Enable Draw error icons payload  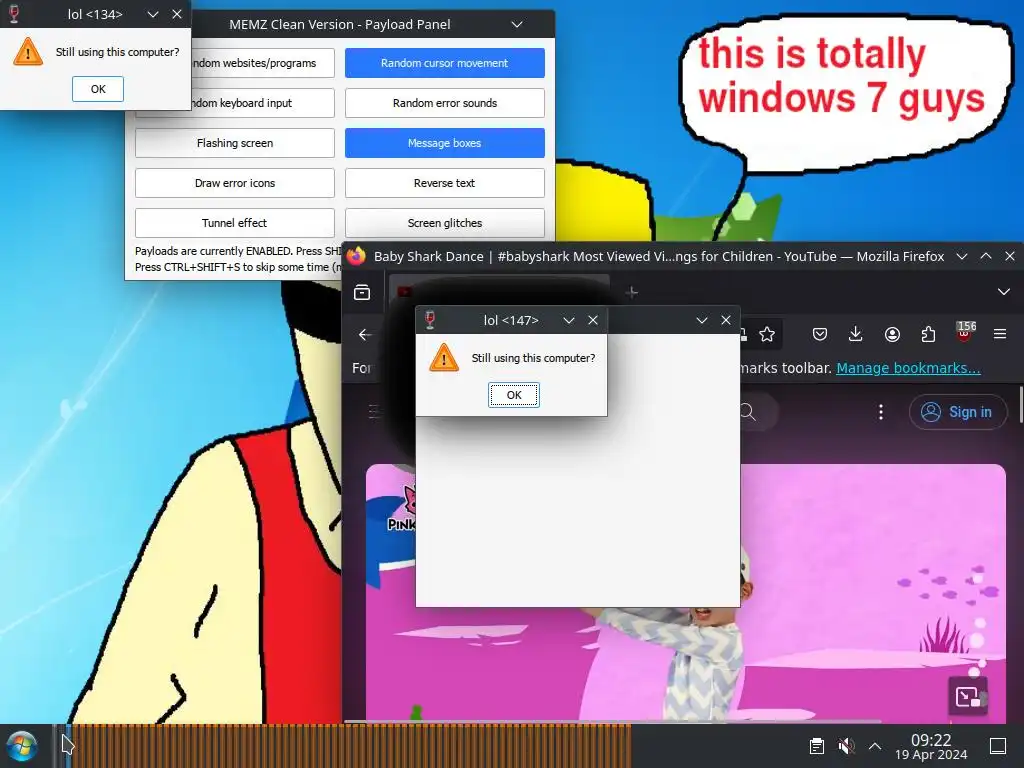235,183
